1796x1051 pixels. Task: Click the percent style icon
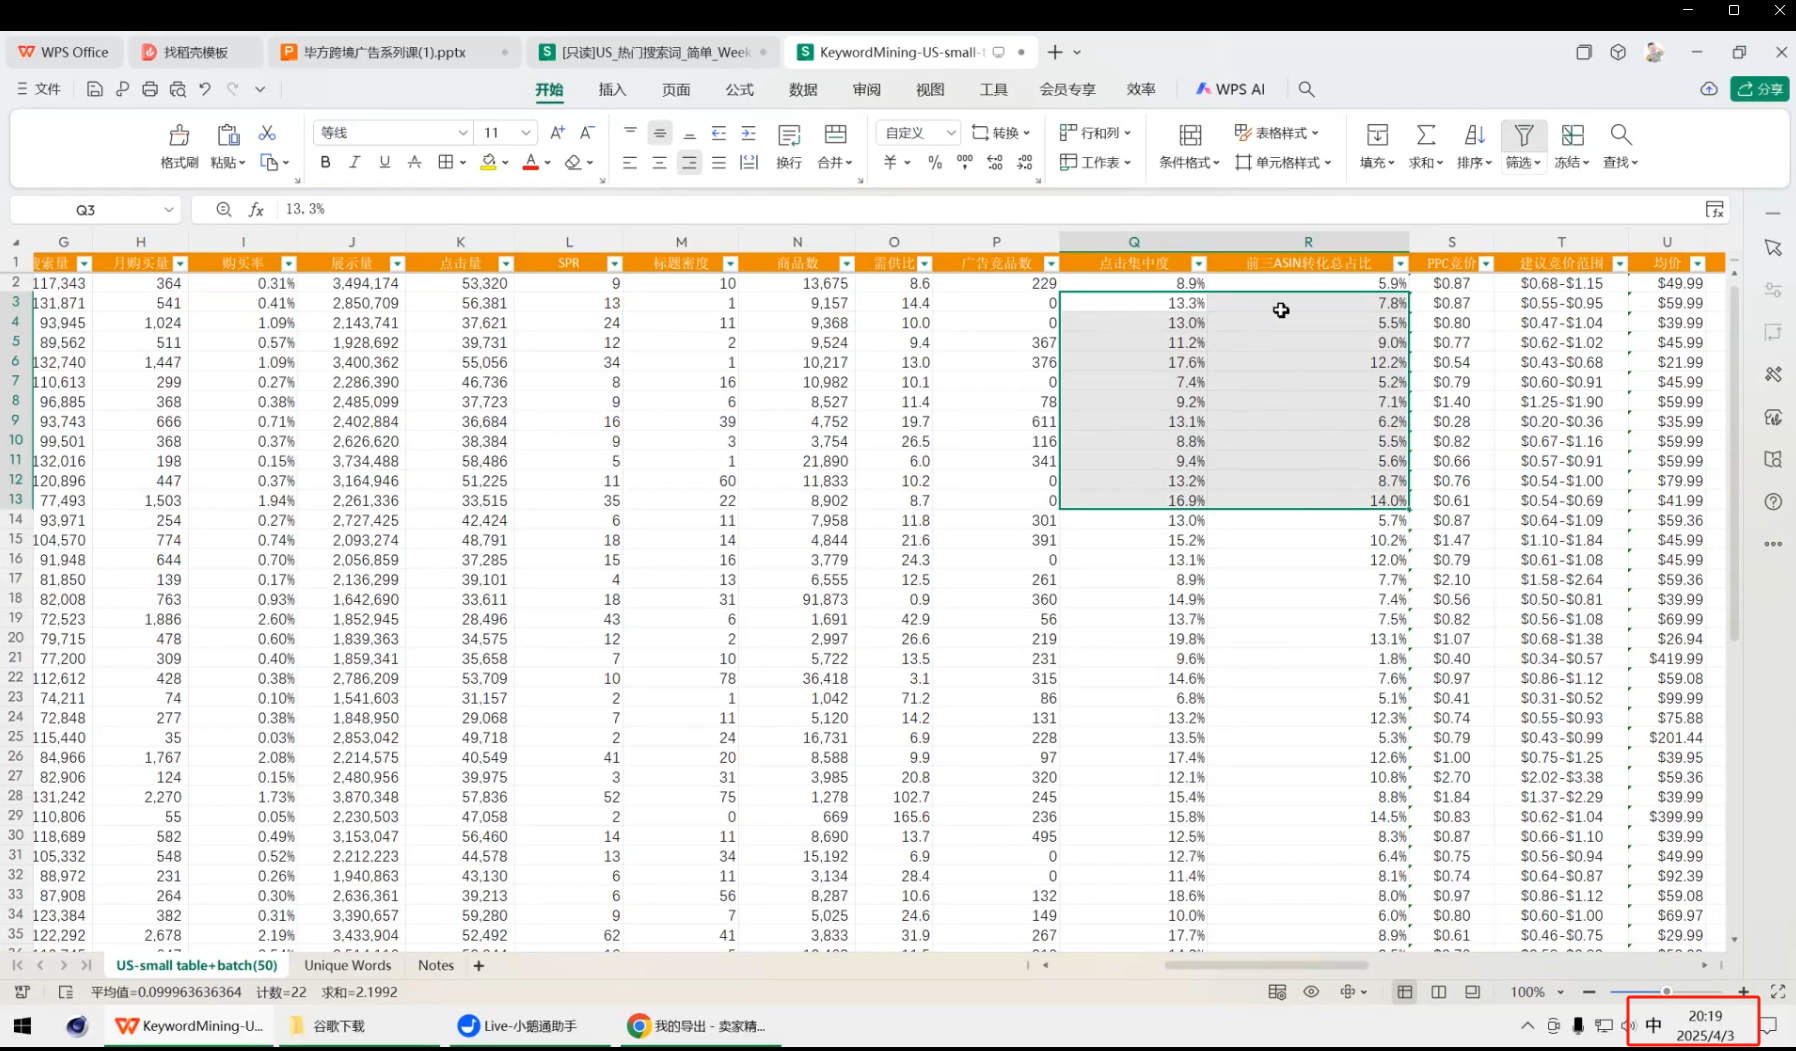(x=935, y=163)
